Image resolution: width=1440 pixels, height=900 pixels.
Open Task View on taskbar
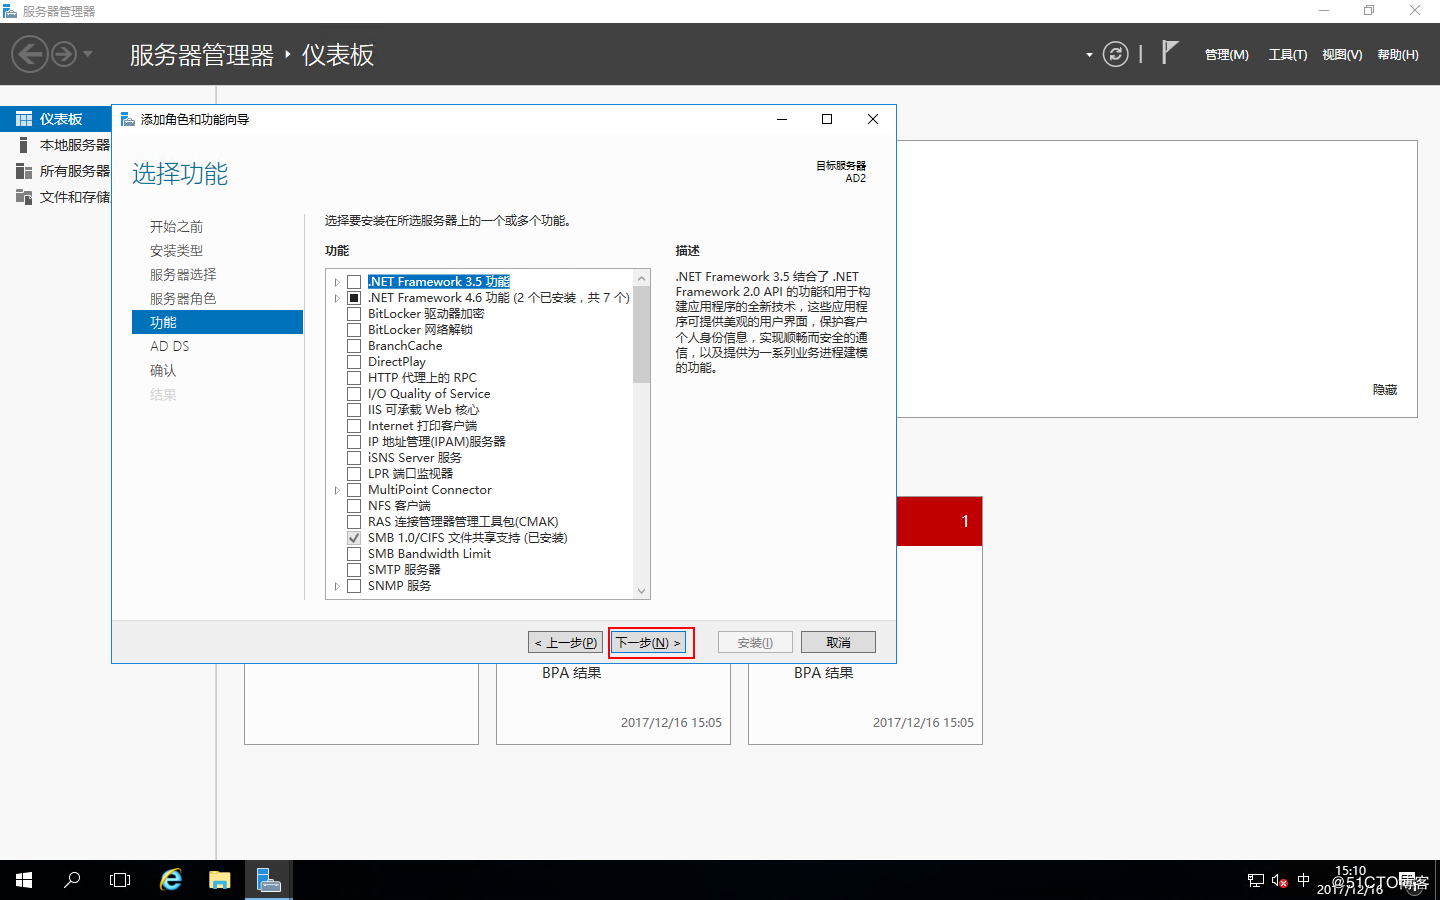point(120,880)
